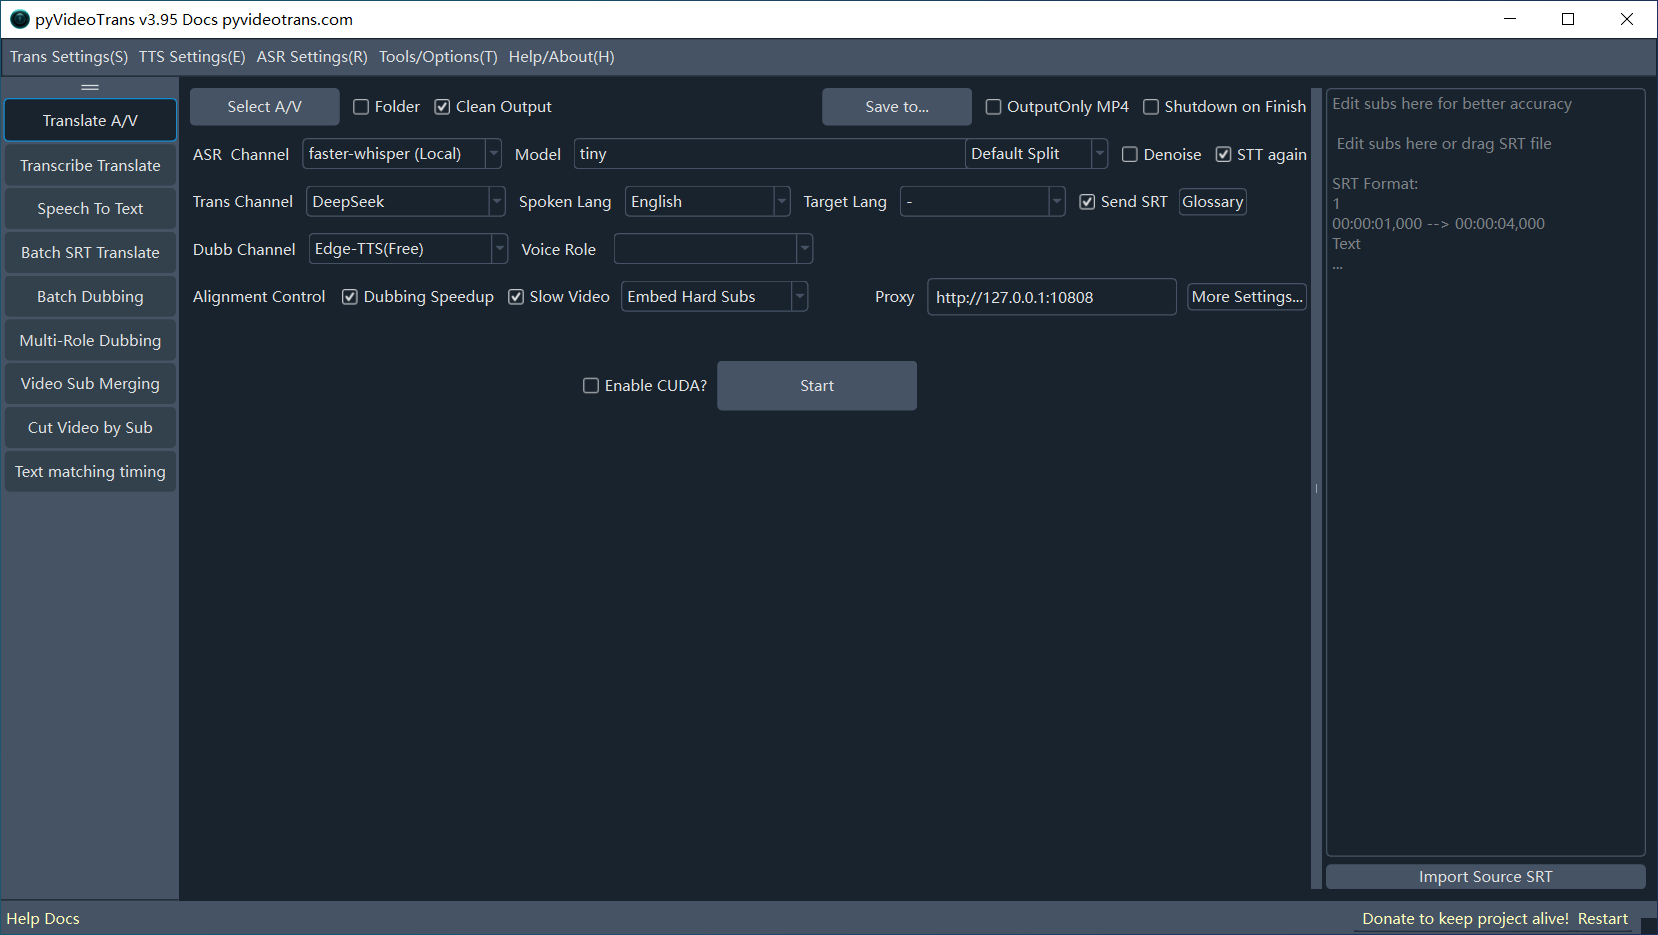Expand the ASR Channel dropdown
The width and height of the screenshot is (1658, 935).
pyautogui.click(x=493, y=154)
